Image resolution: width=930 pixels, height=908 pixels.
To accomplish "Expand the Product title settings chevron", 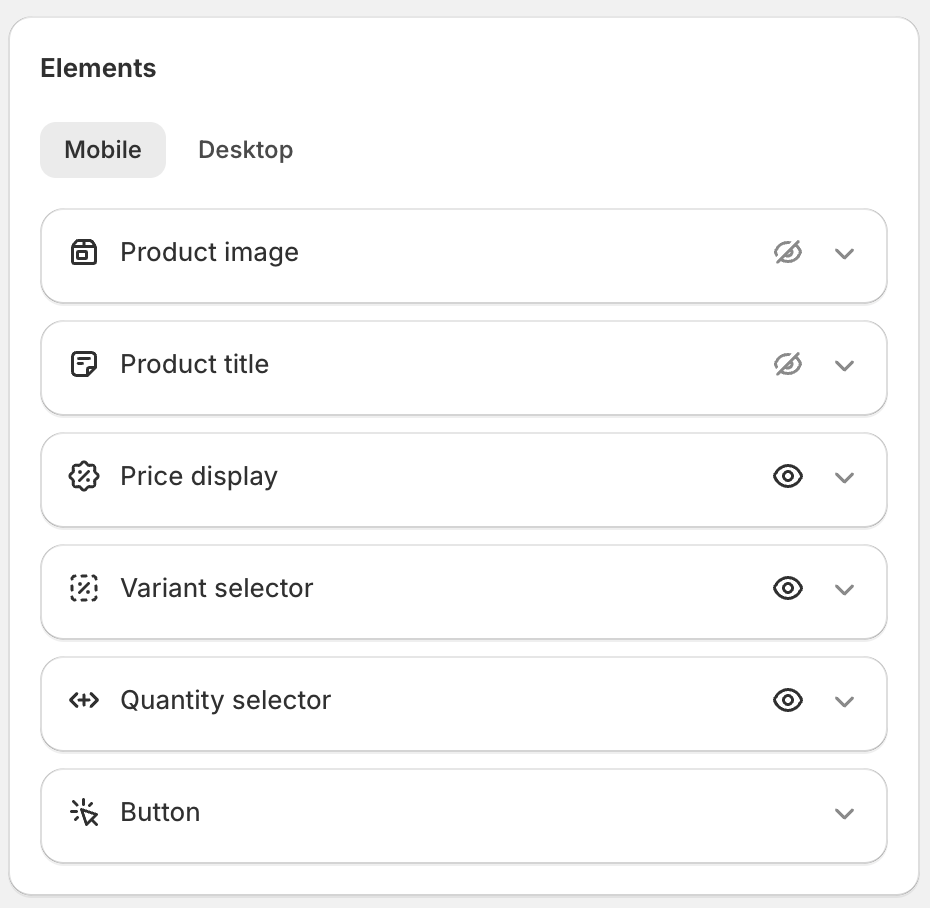I will [844, 366].
